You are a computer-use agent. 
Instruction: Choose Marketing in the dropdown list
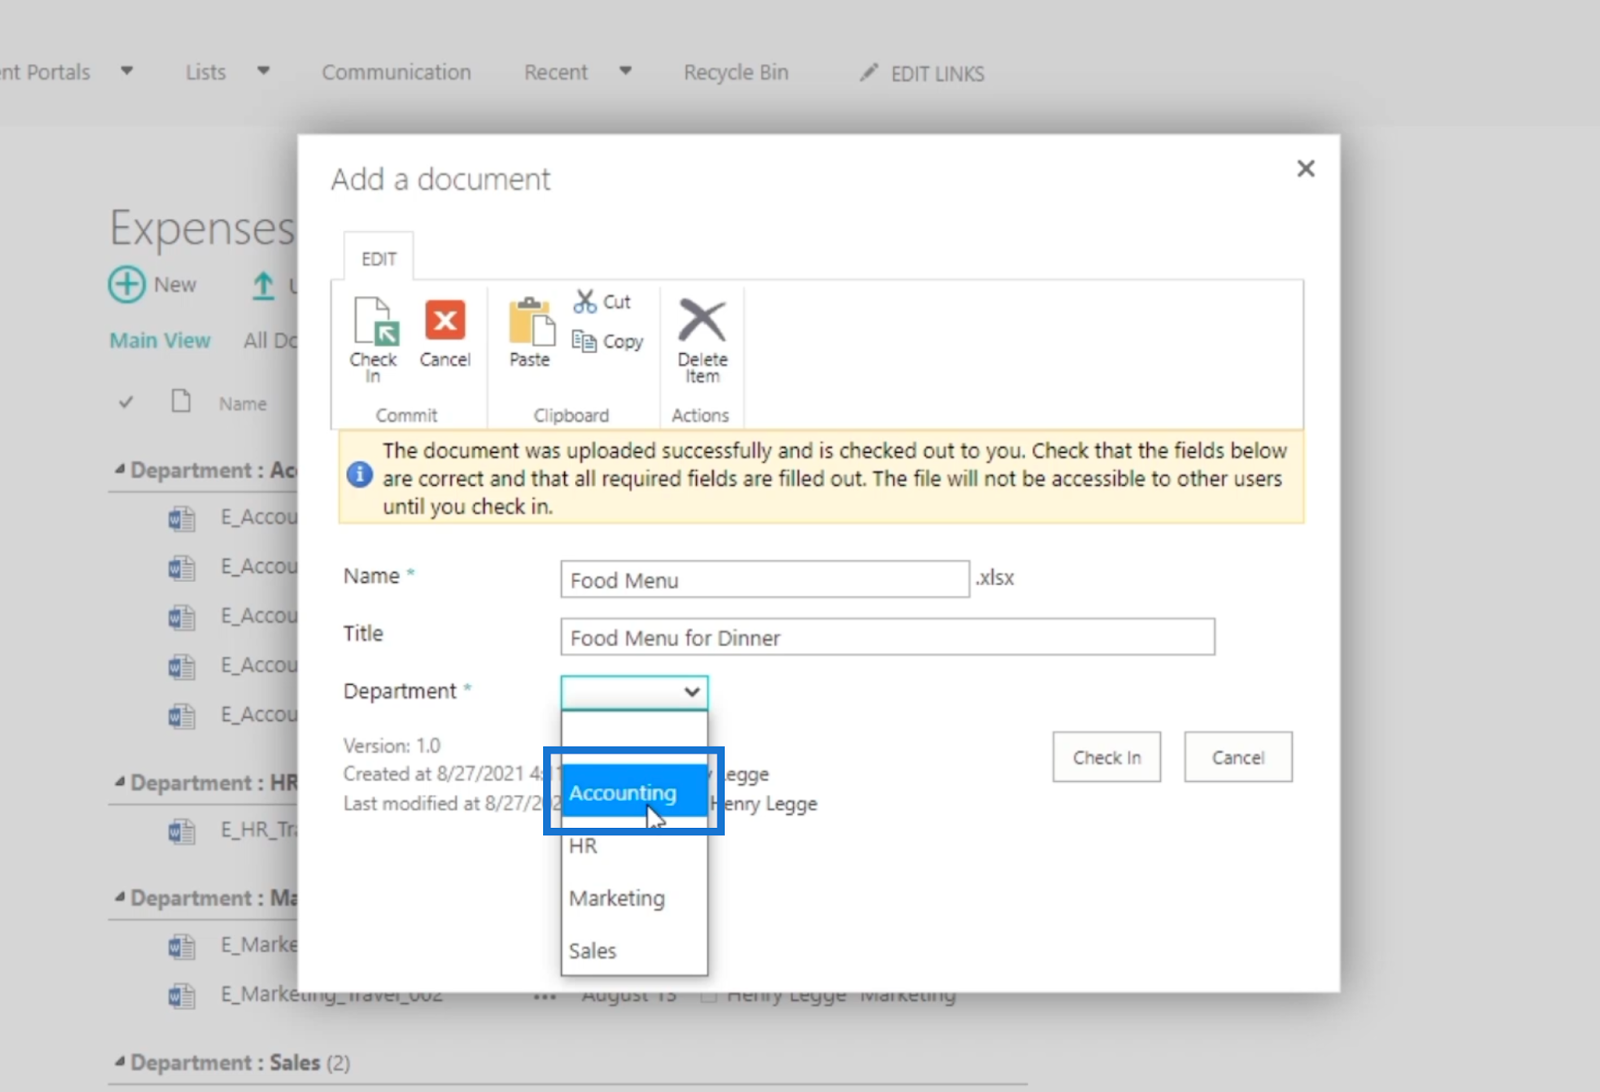click(x=617, y=898)
